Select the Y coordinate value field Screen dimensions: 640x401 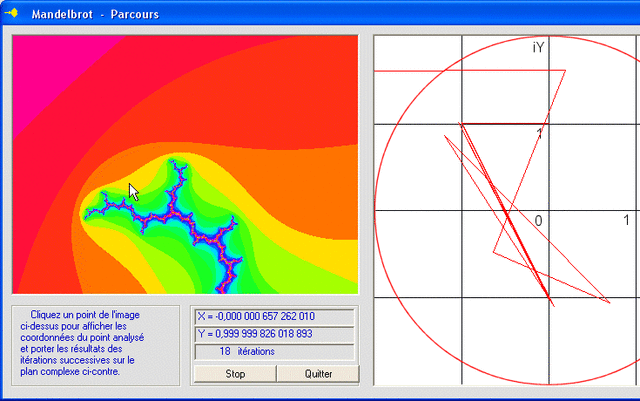click(x=275, y=334)
